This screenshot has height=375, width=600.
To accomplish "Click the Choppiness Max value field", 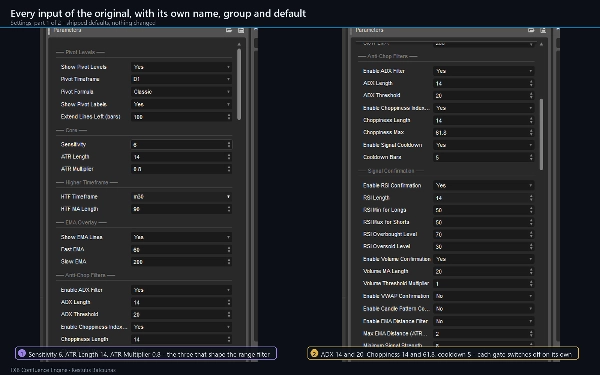I will (484, 133).
